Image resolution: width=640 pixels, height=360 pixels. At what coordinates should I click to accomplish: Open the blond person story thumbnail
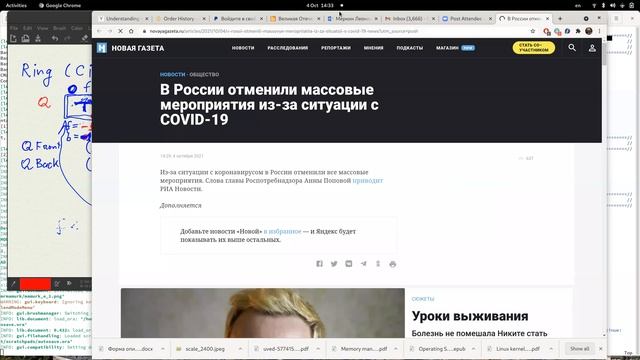tap(262, 313)
